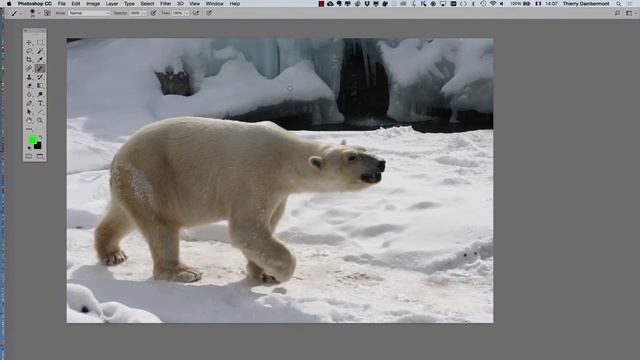
Task: Select the Line shape tool
Action: (x=40, y=112)
